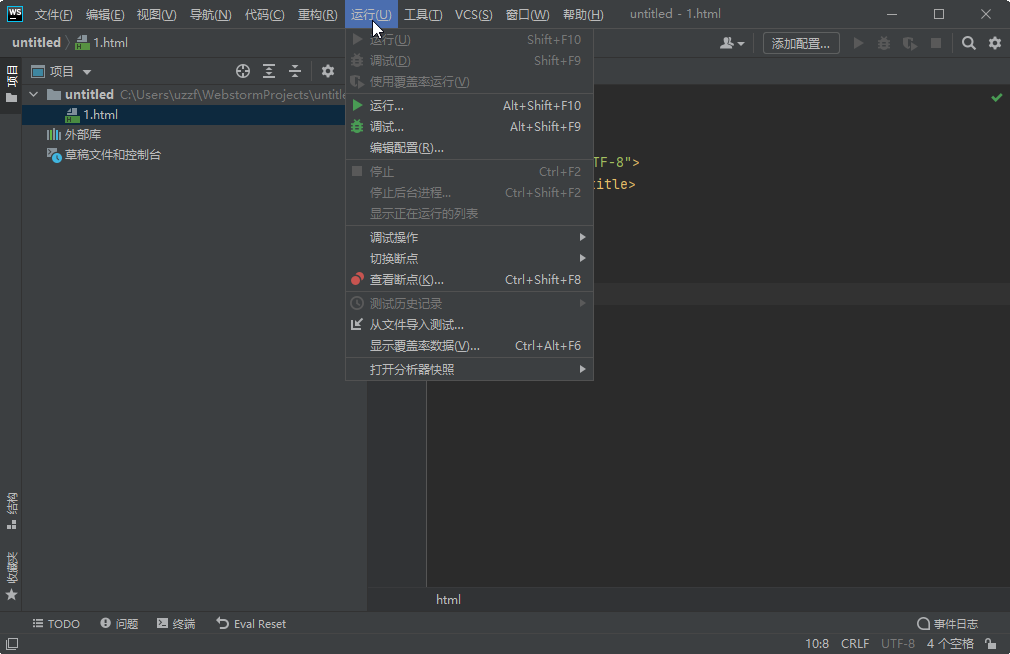Screen dimensions: 1010x654
Task: Click the 10:8 cursor position indicator
Action: pyautogui.click(x=817, y=644)
